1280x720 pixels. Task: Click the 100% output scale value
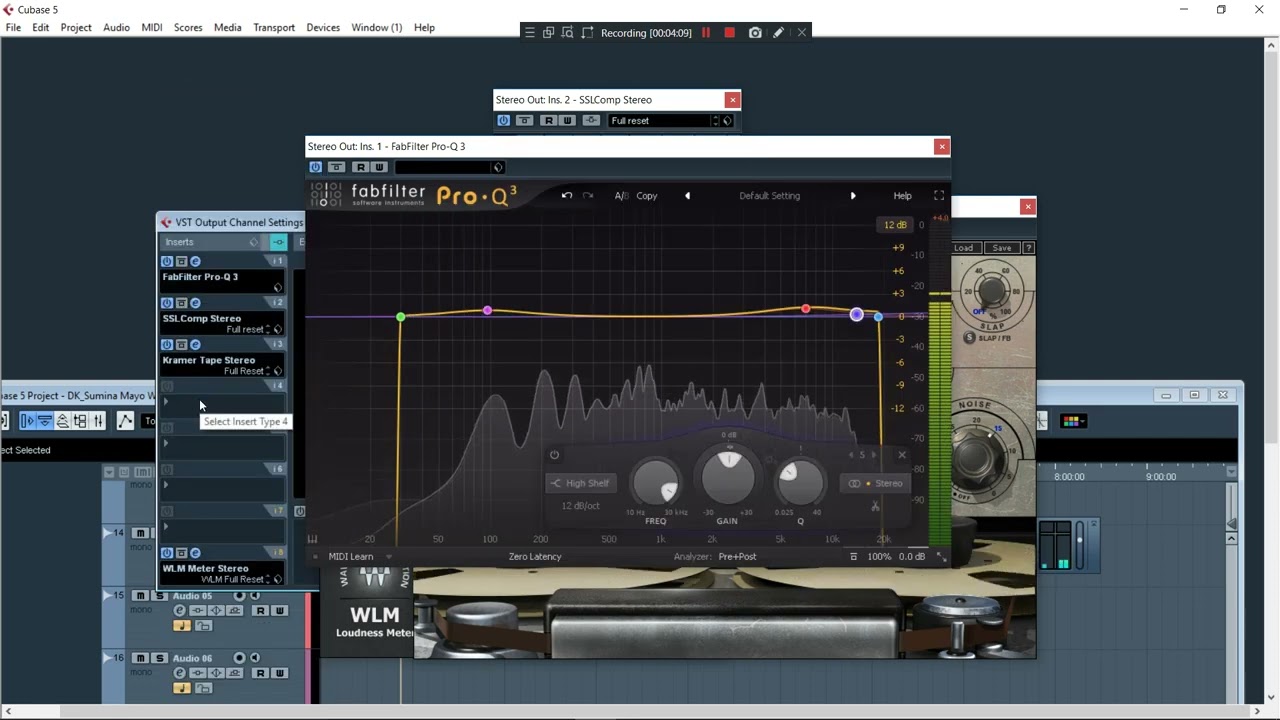[879, 557]
